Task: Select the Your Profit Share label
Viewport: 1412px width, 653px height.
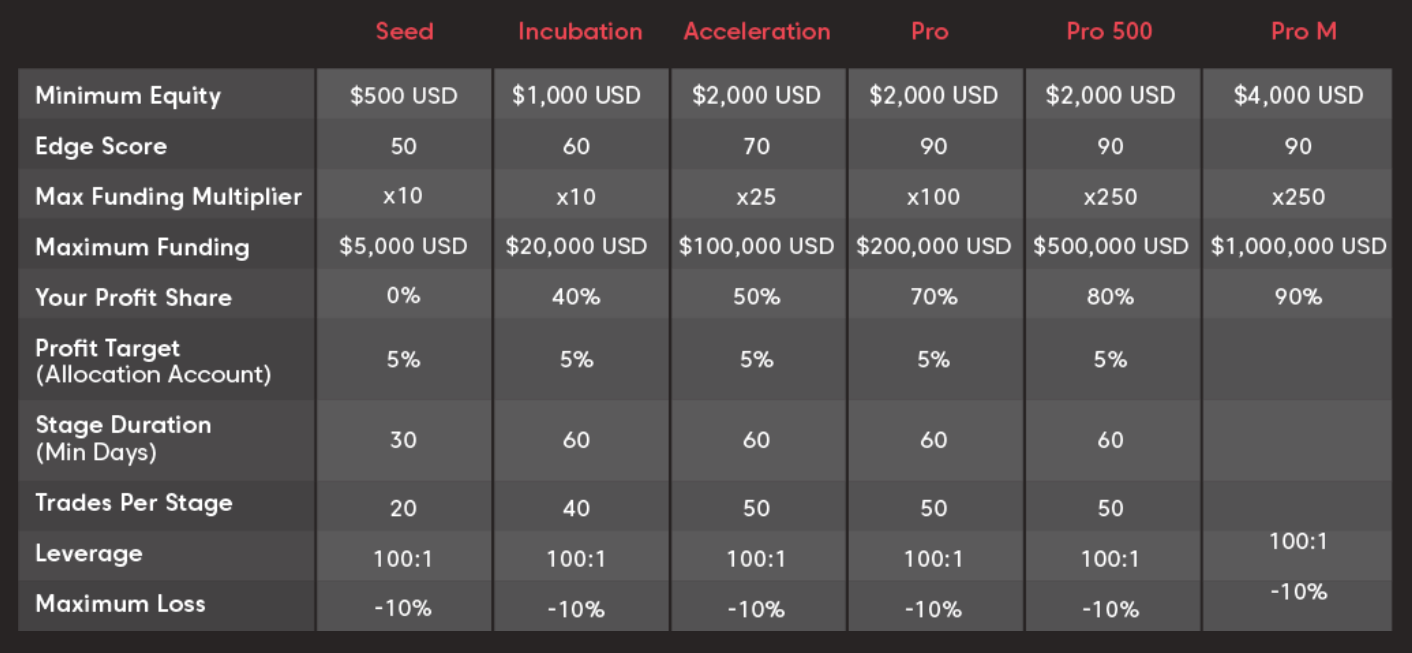Action: pyautogui.click(x=133, y=297)
